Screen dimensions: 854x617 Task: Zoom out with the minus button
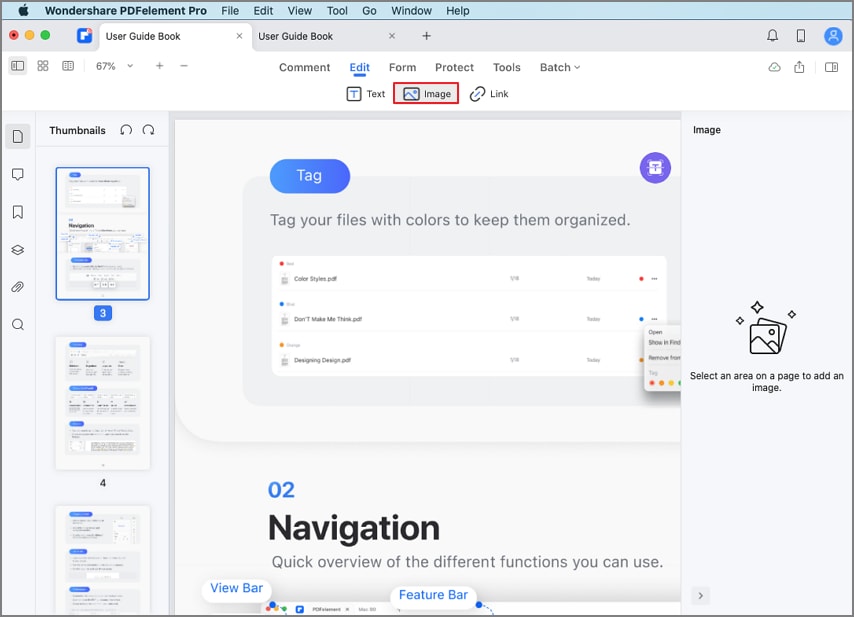click(x=184, y=66)
